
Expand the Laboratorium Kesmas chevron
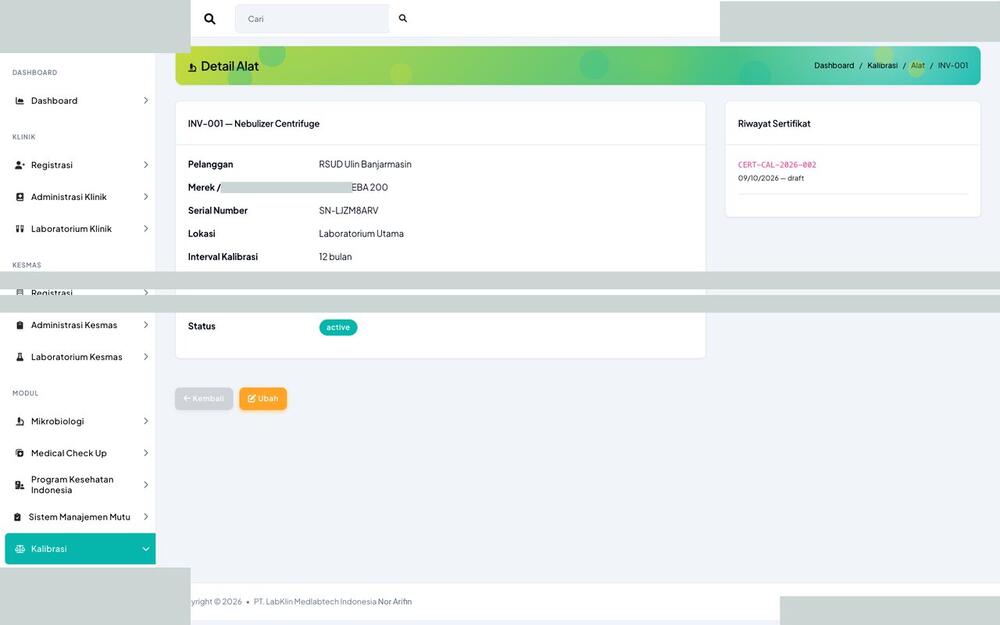pyautogui.click(x=145, y=357)
